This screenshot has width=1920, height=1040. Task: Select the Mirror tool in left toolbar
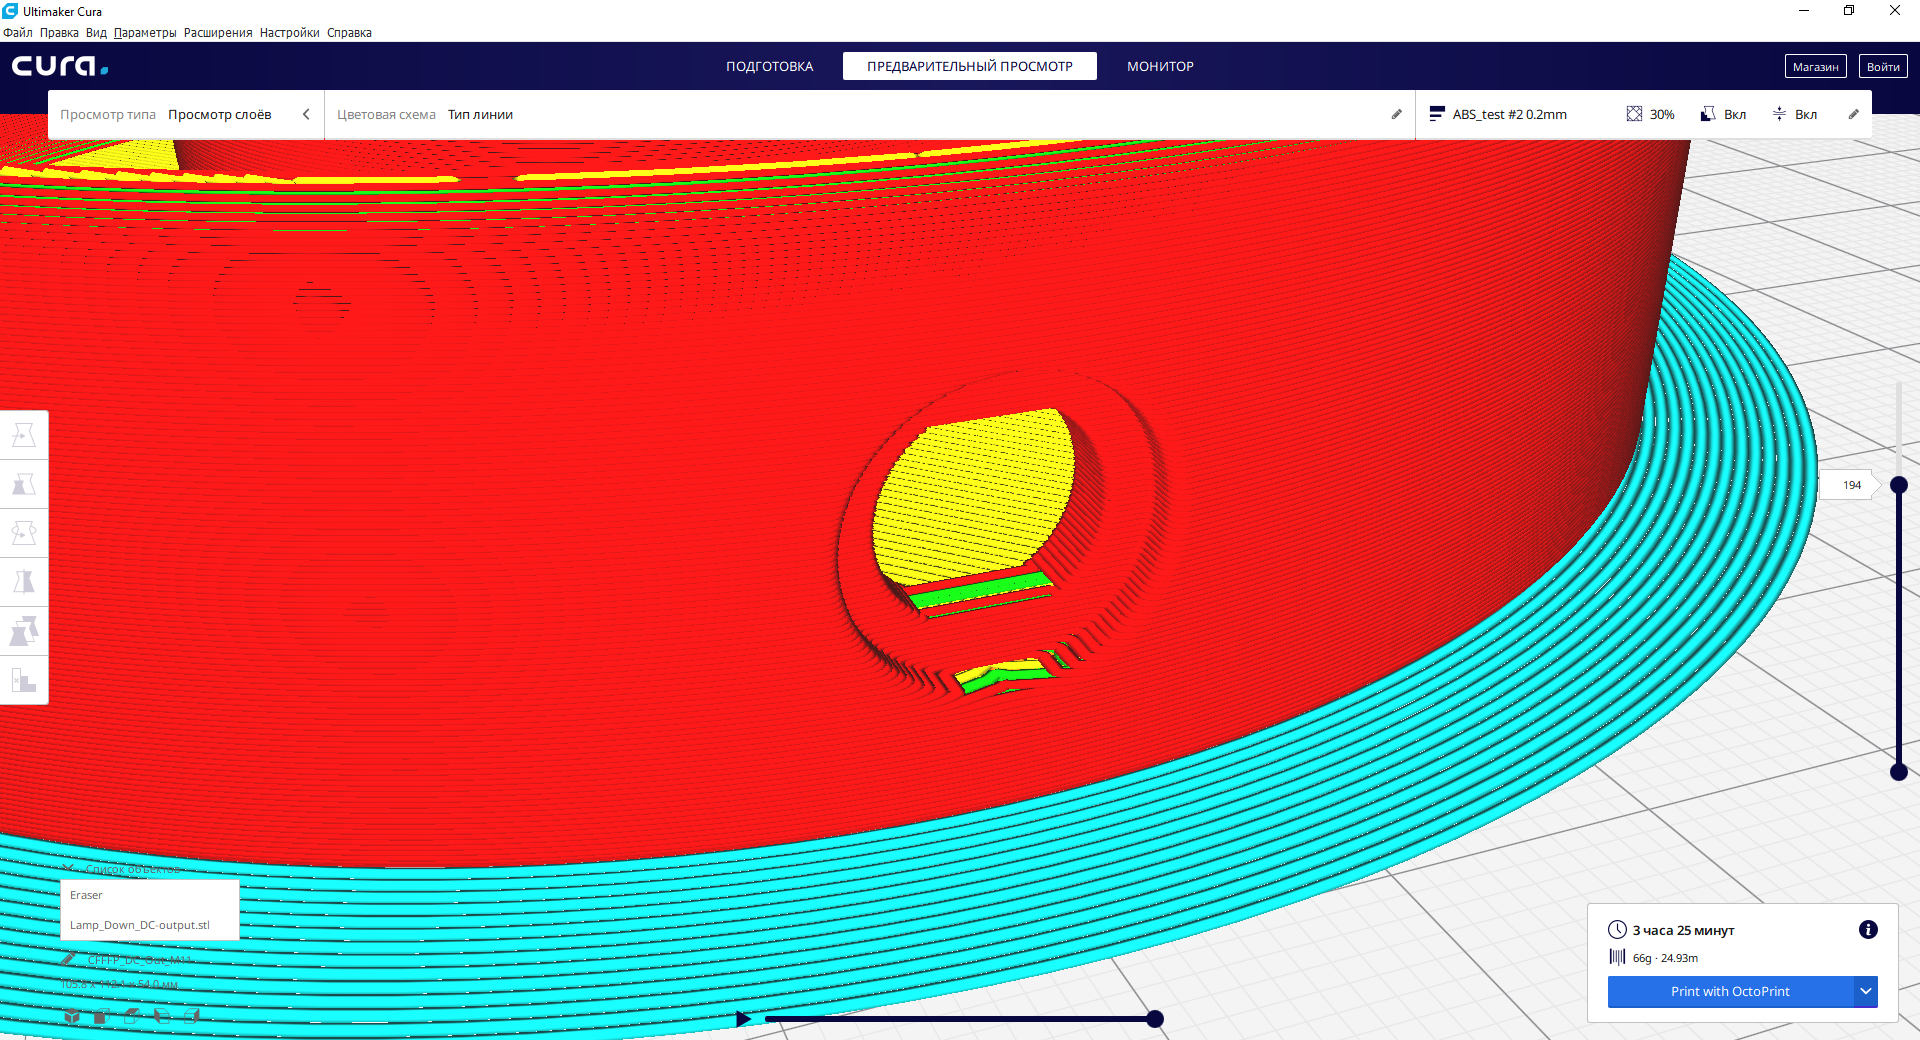24,582
